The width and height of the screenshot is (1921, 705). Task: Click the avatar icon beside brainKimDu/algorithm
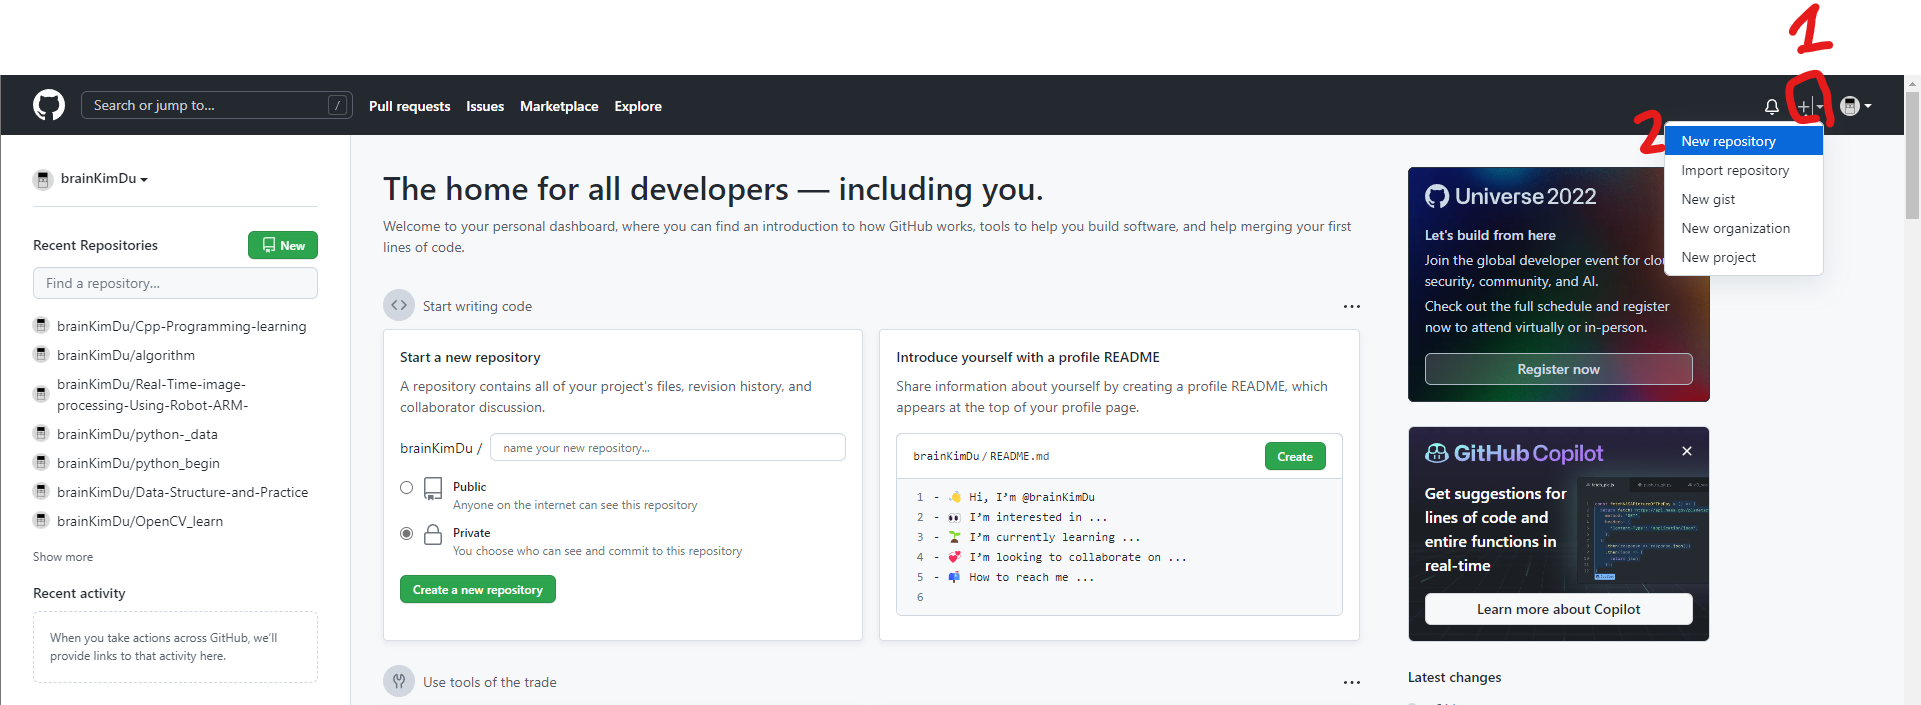pos(41,354)
